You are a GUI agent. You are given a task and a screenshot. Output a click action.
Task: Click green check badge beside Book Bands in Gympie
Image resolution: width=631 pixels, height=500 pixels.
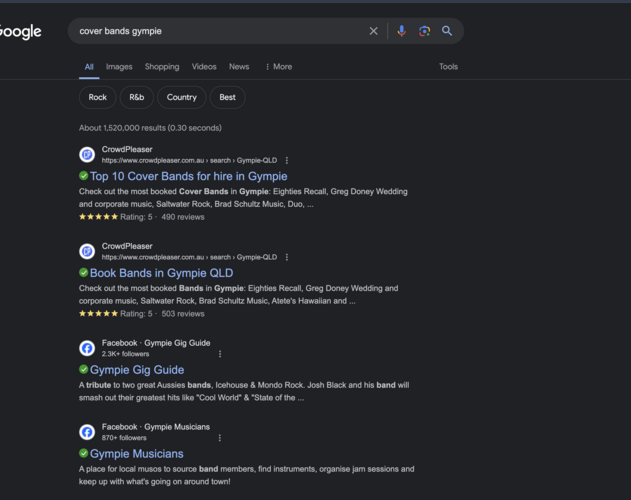[x=84, y=273]
